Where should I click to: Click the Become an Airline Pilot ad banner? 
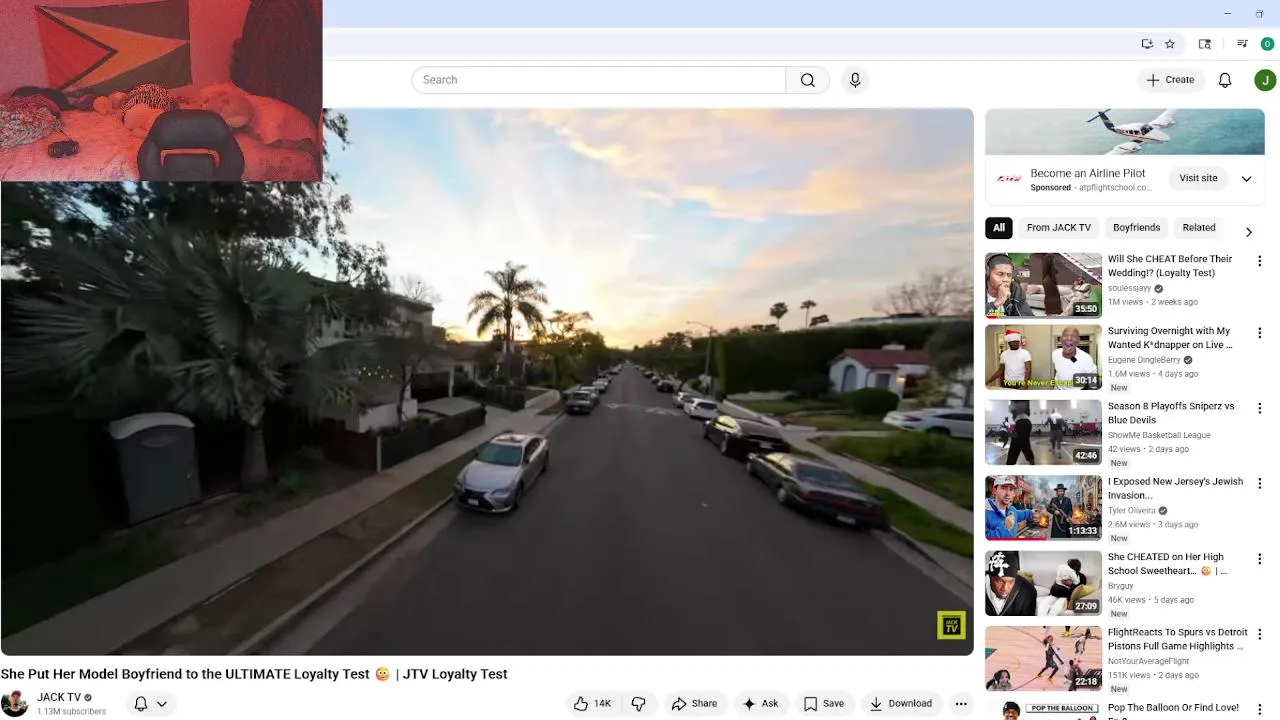tap(1125, 132)
